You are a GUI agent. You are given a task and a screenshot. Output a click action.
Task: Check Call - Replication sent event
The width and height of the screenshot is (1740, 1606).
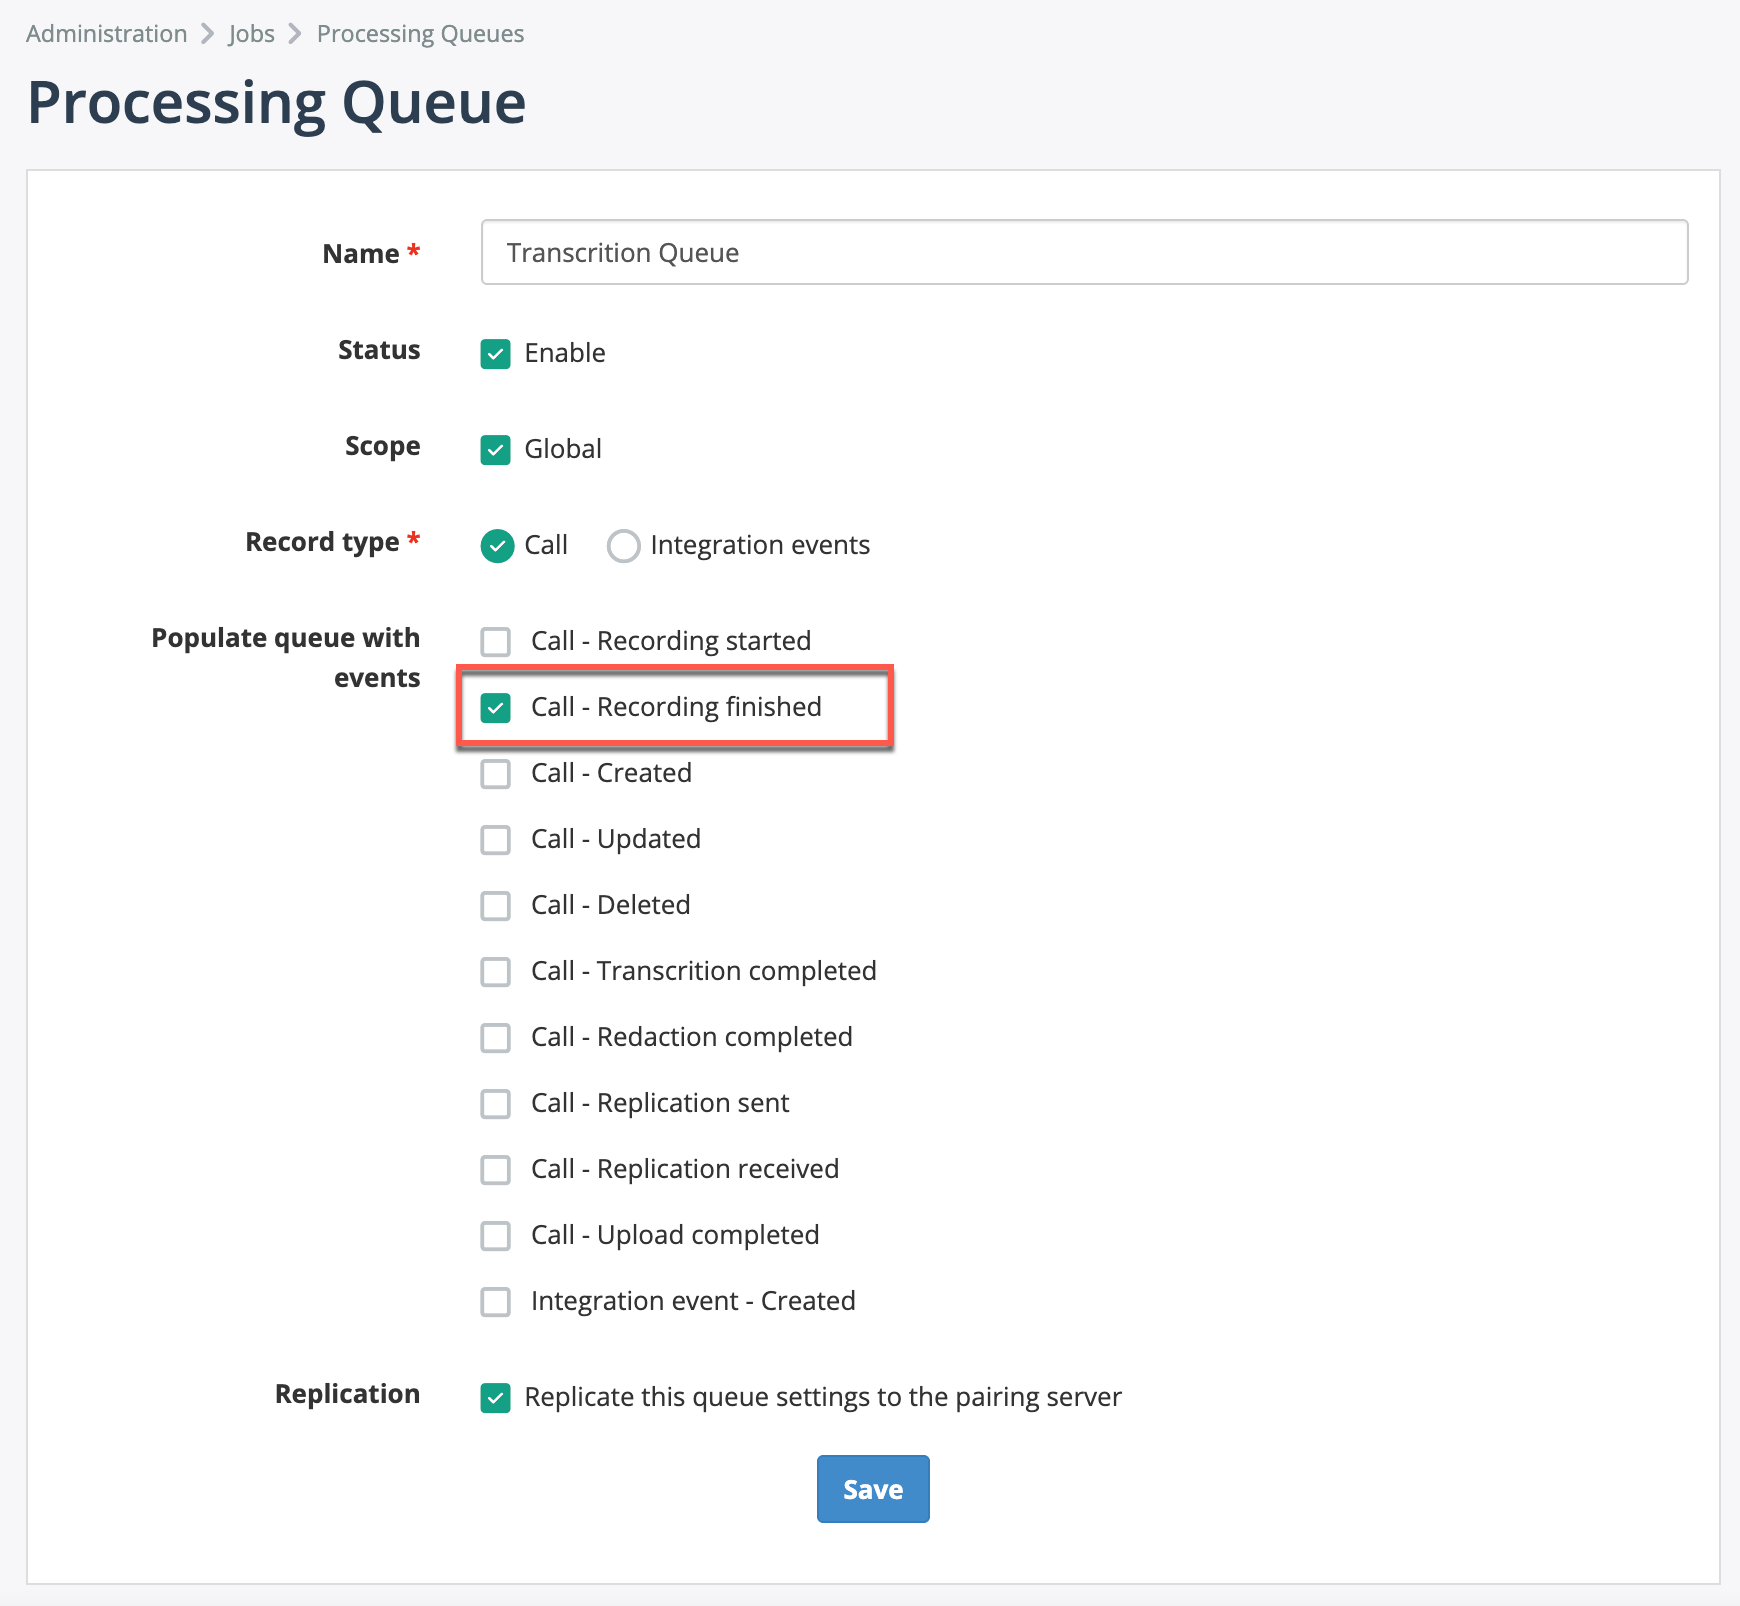tap(496, 1103)
